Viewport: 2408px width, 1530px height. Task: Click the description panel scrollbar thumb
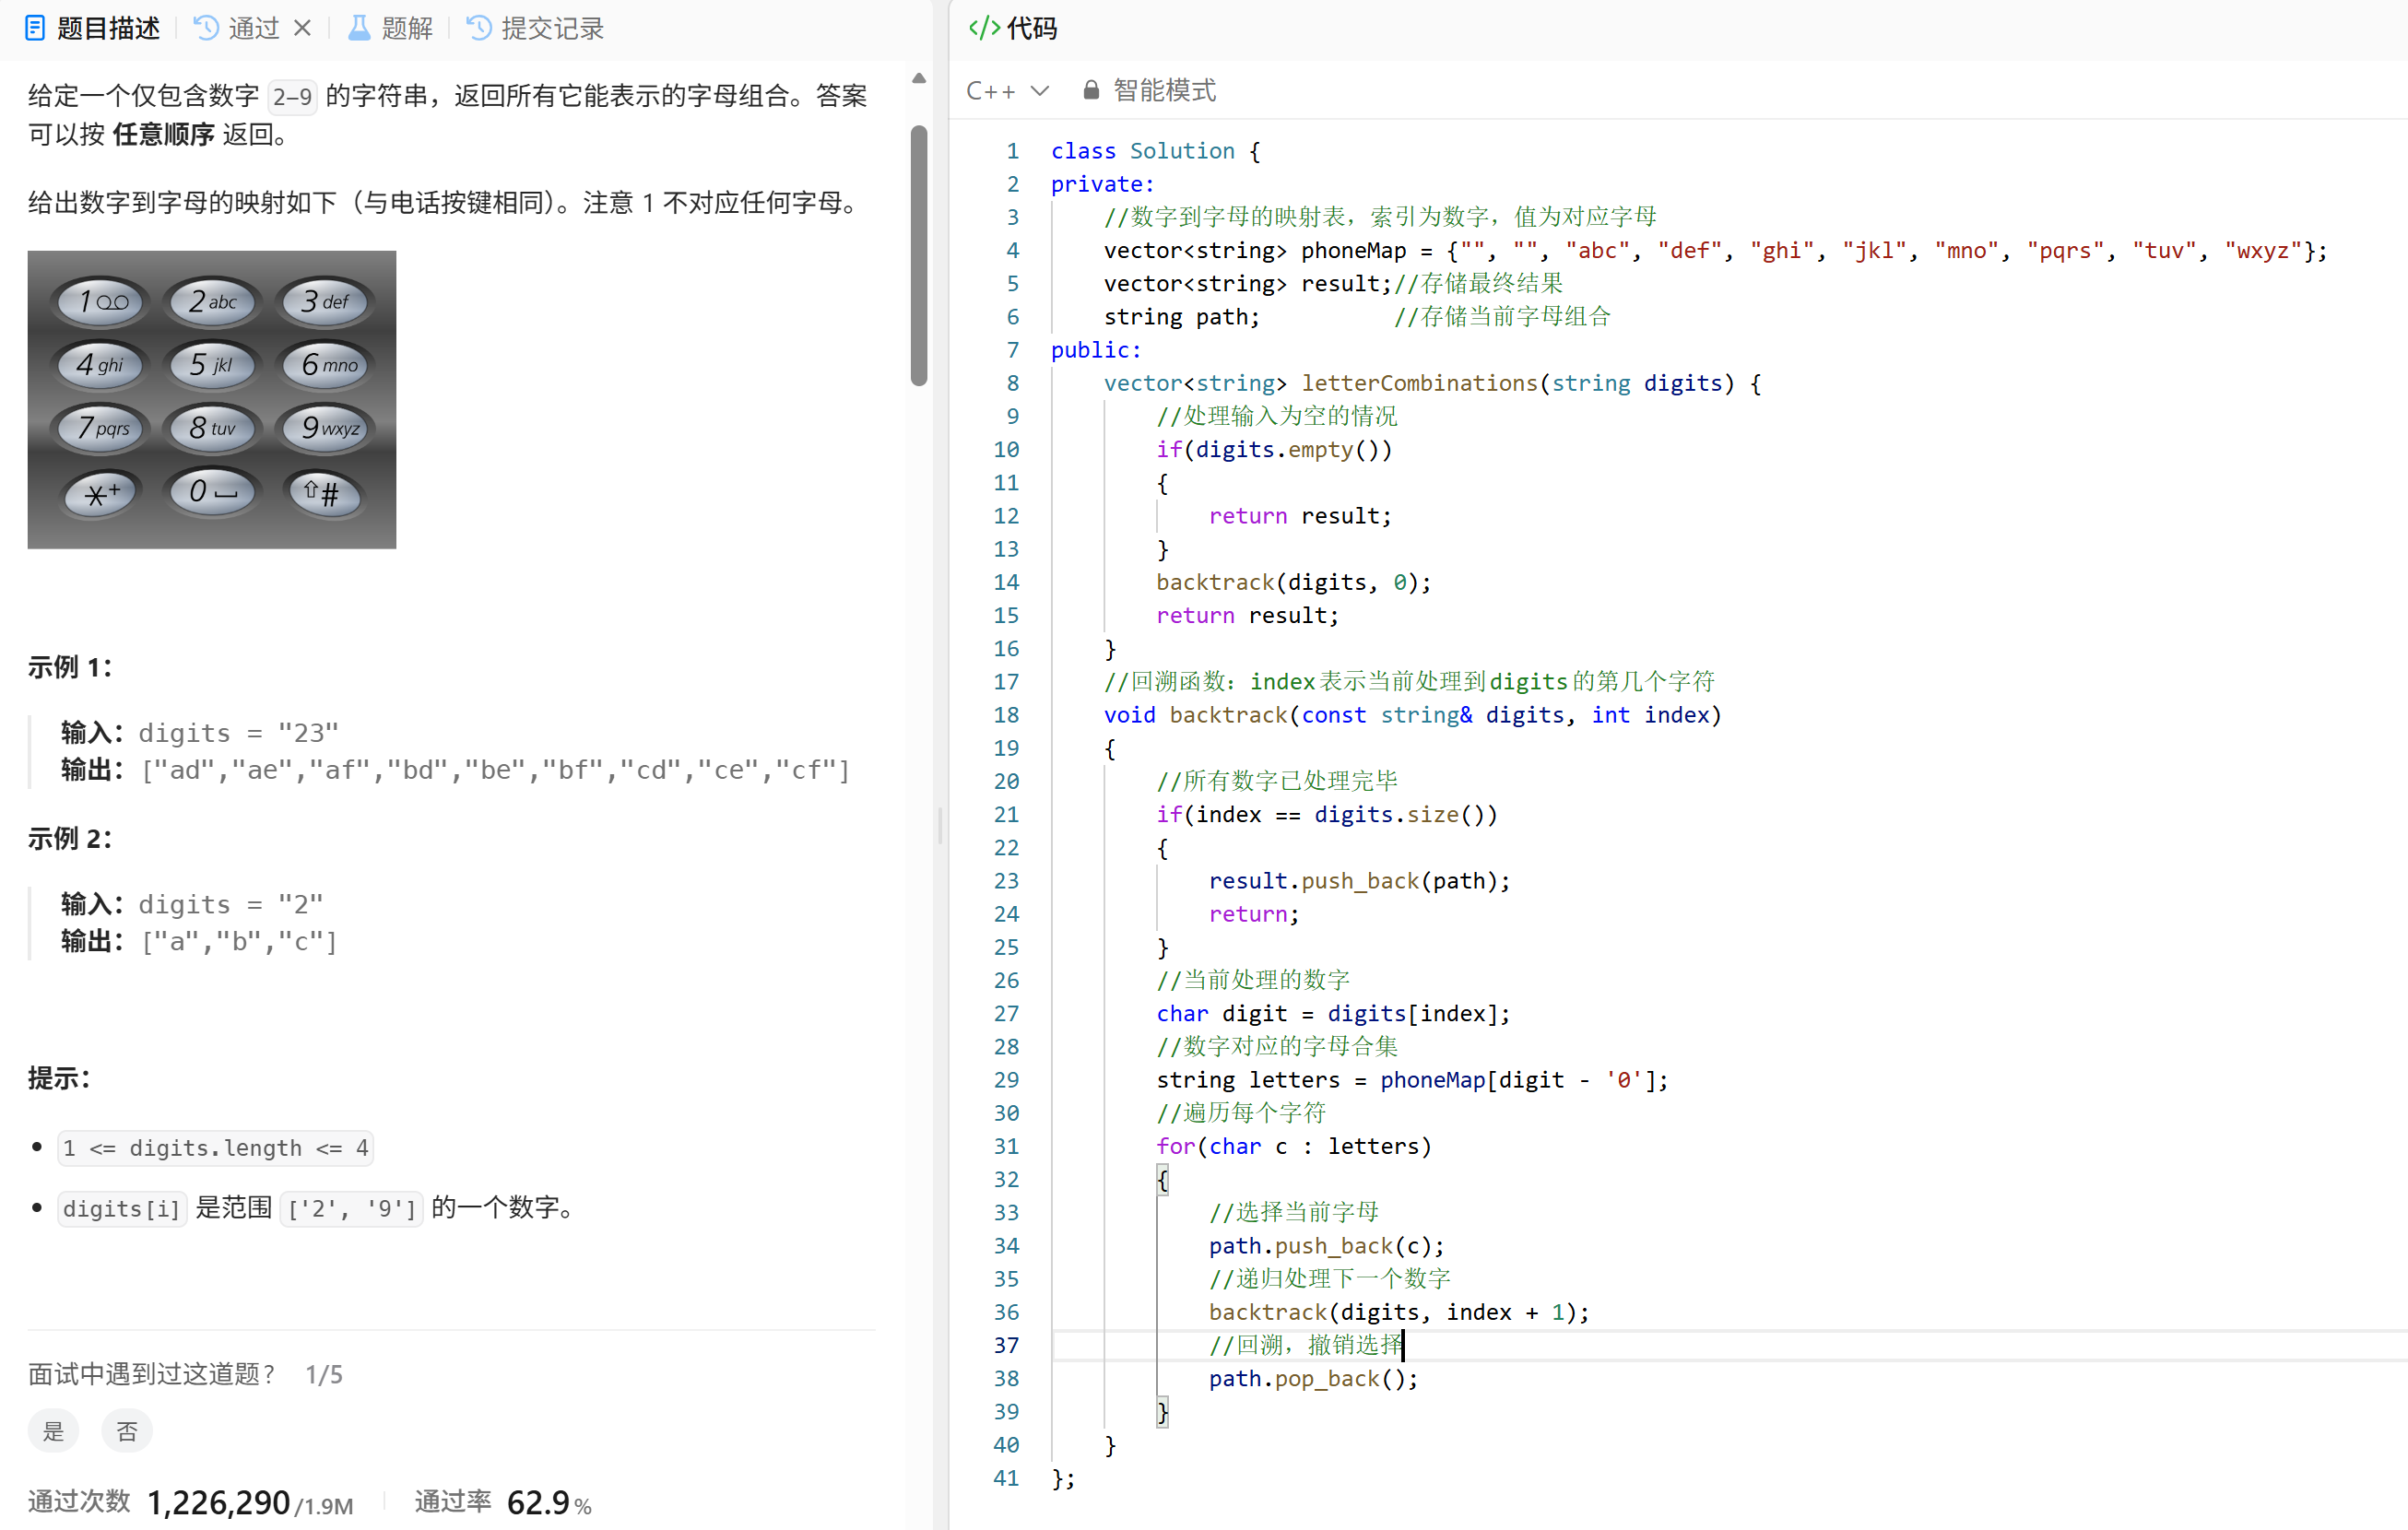pyautogui.click(x=919, y=255)
